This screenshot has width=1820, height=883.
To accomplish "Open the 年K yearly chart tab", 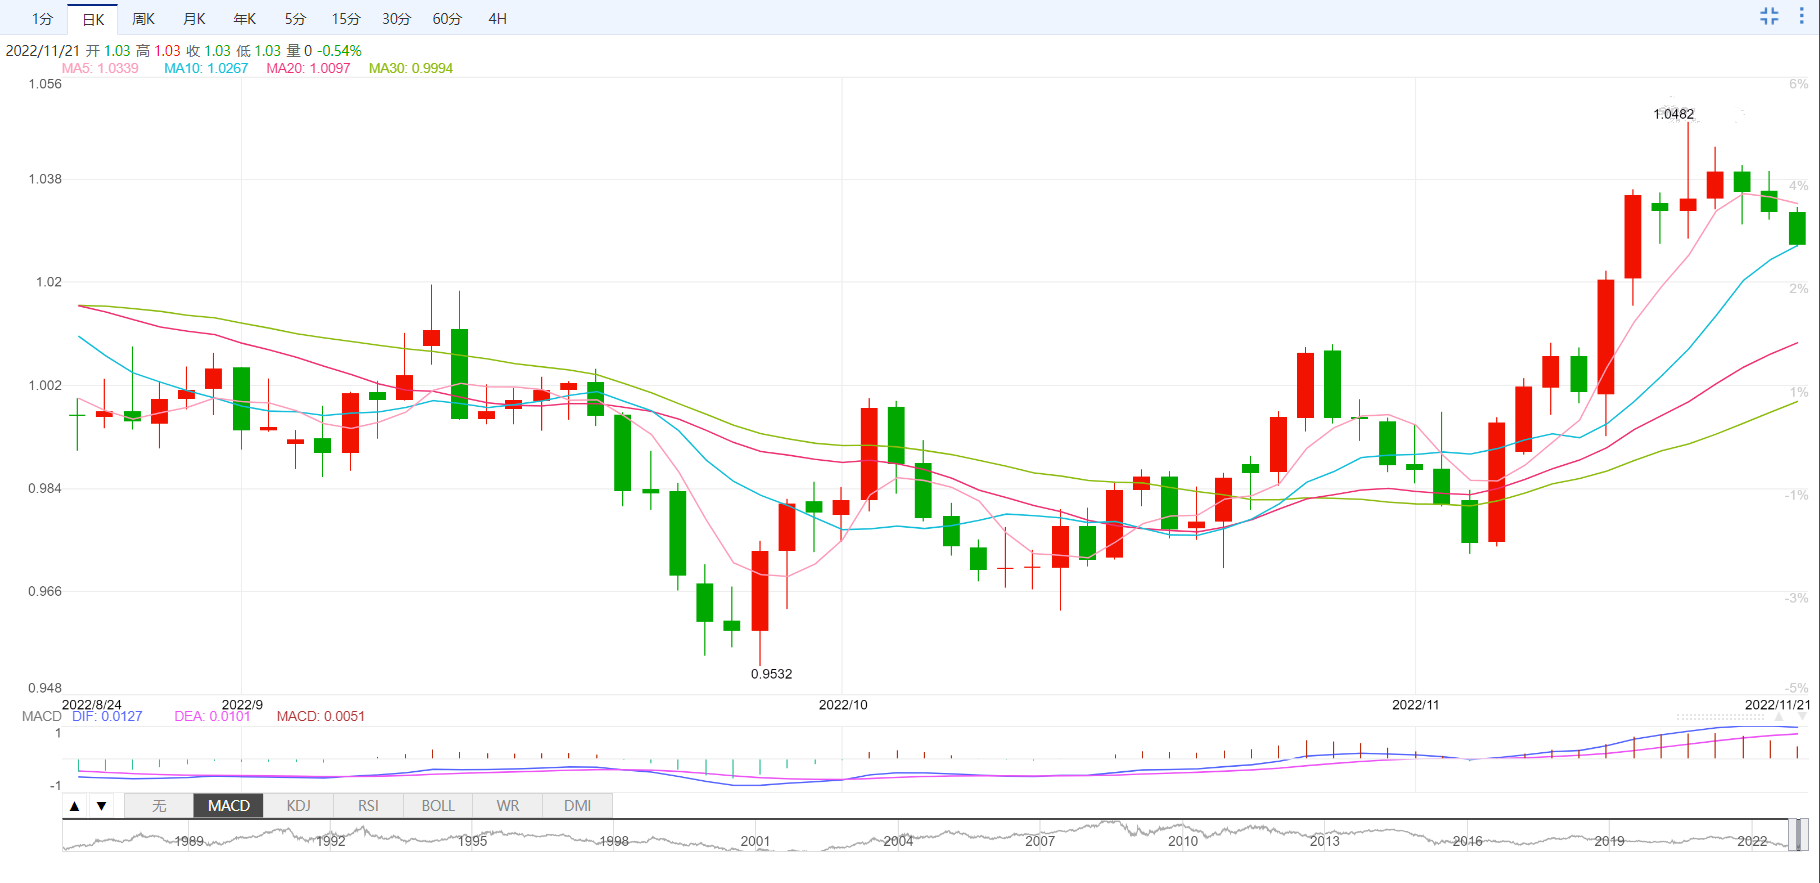I will coord(245,19).
